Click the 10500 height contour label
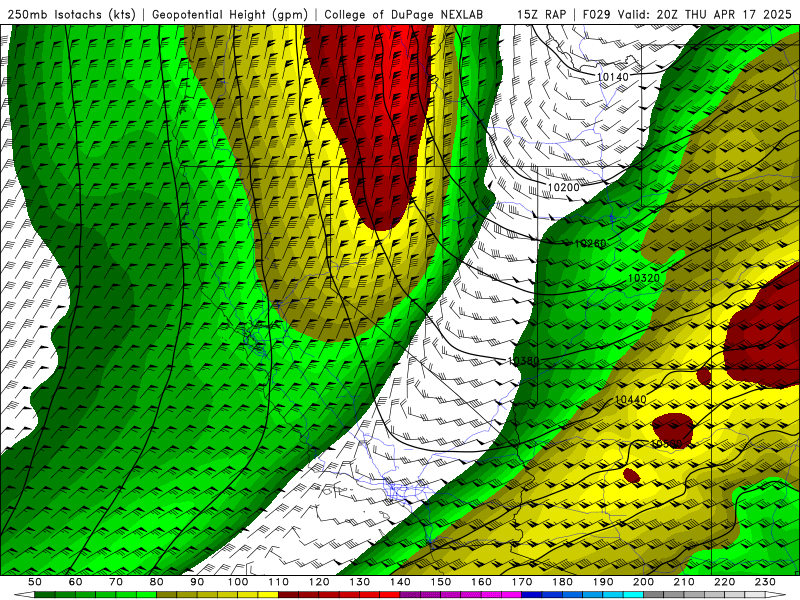The image size is (800, 600). pos(666,443)
